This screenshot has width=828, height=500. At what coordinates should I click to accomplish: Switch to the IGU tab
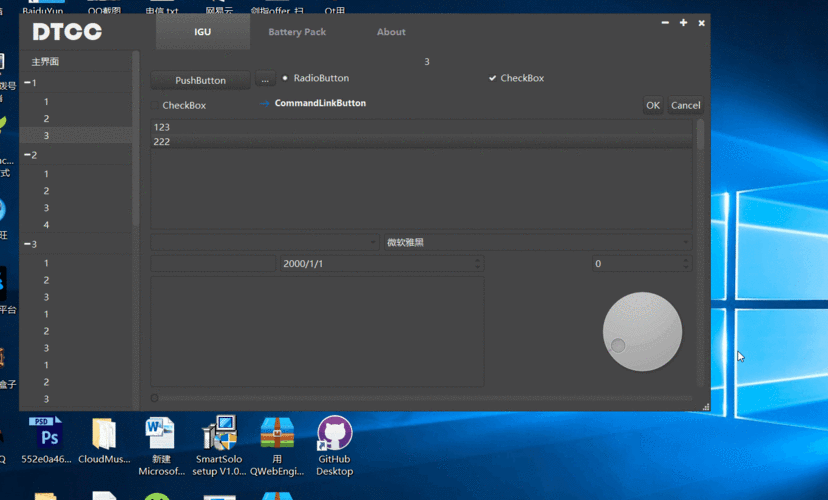tap(203, 32)
